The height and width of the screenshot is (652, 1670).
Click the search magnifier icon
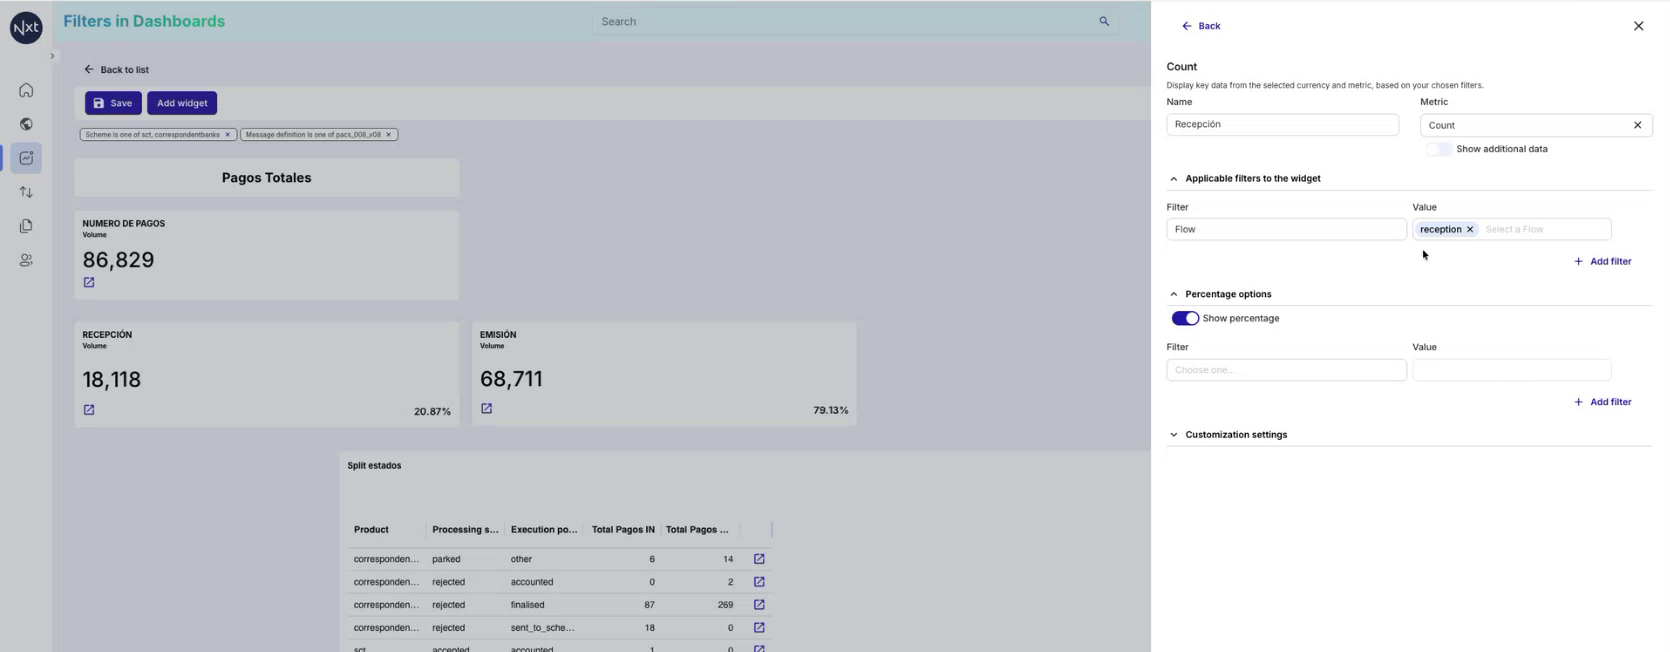point(1104,21)
